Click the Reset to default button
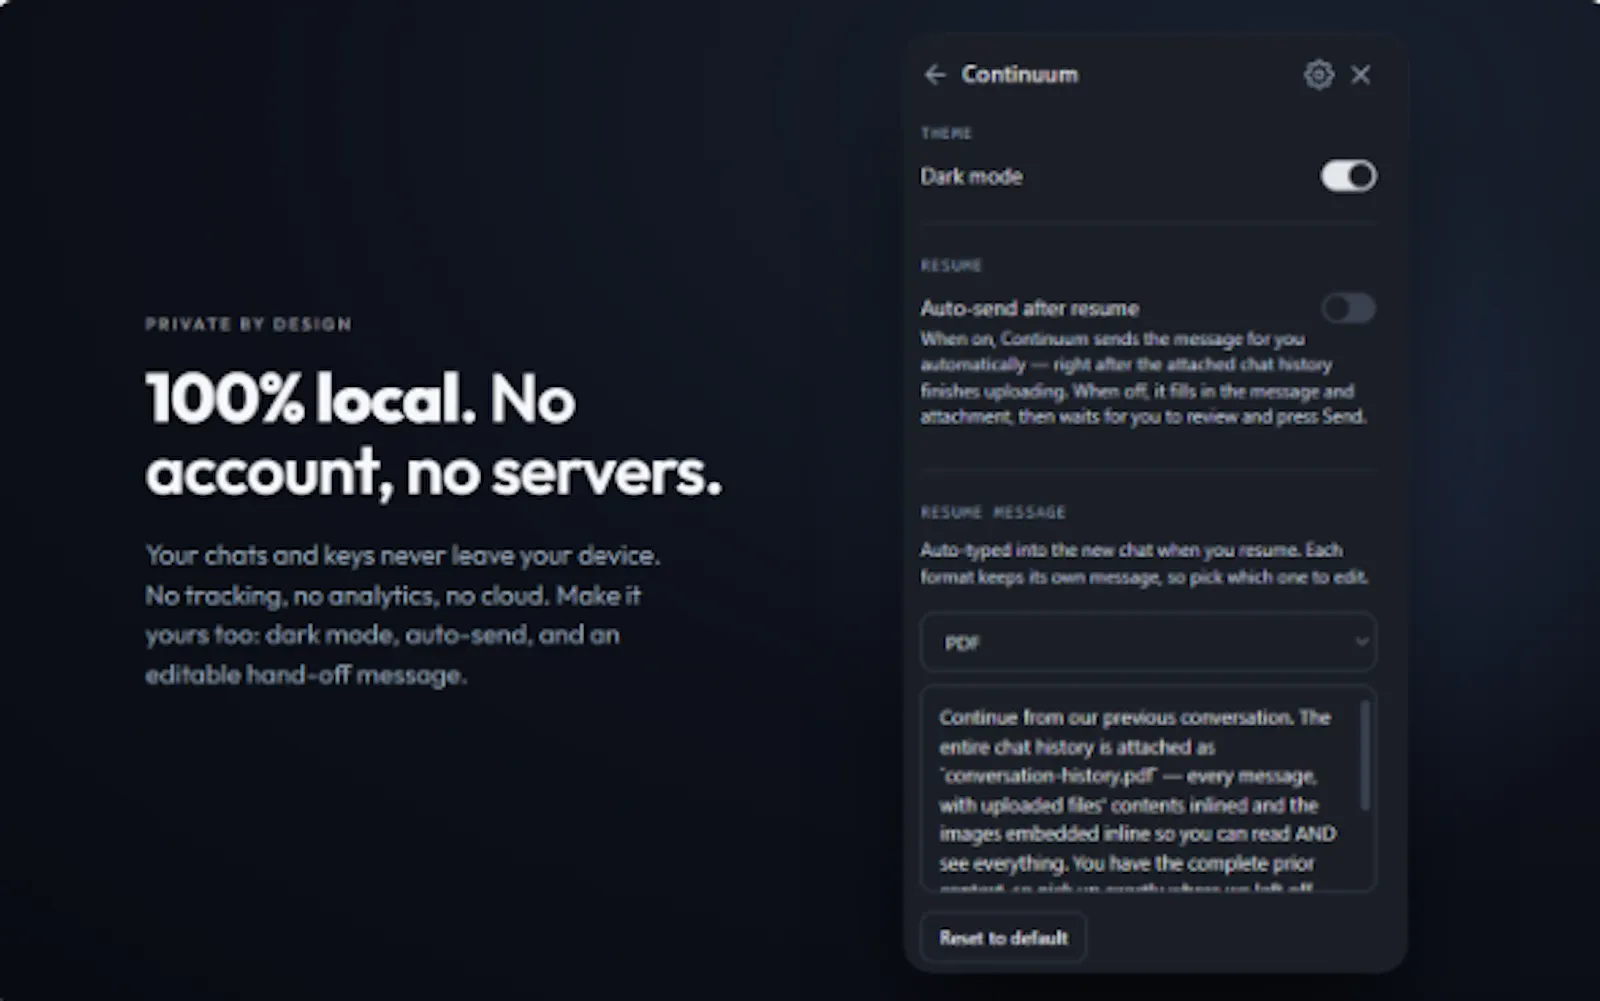The height and width of the screenshot is (1001, 1600). pyautogui.click(x=1003, y=938)
